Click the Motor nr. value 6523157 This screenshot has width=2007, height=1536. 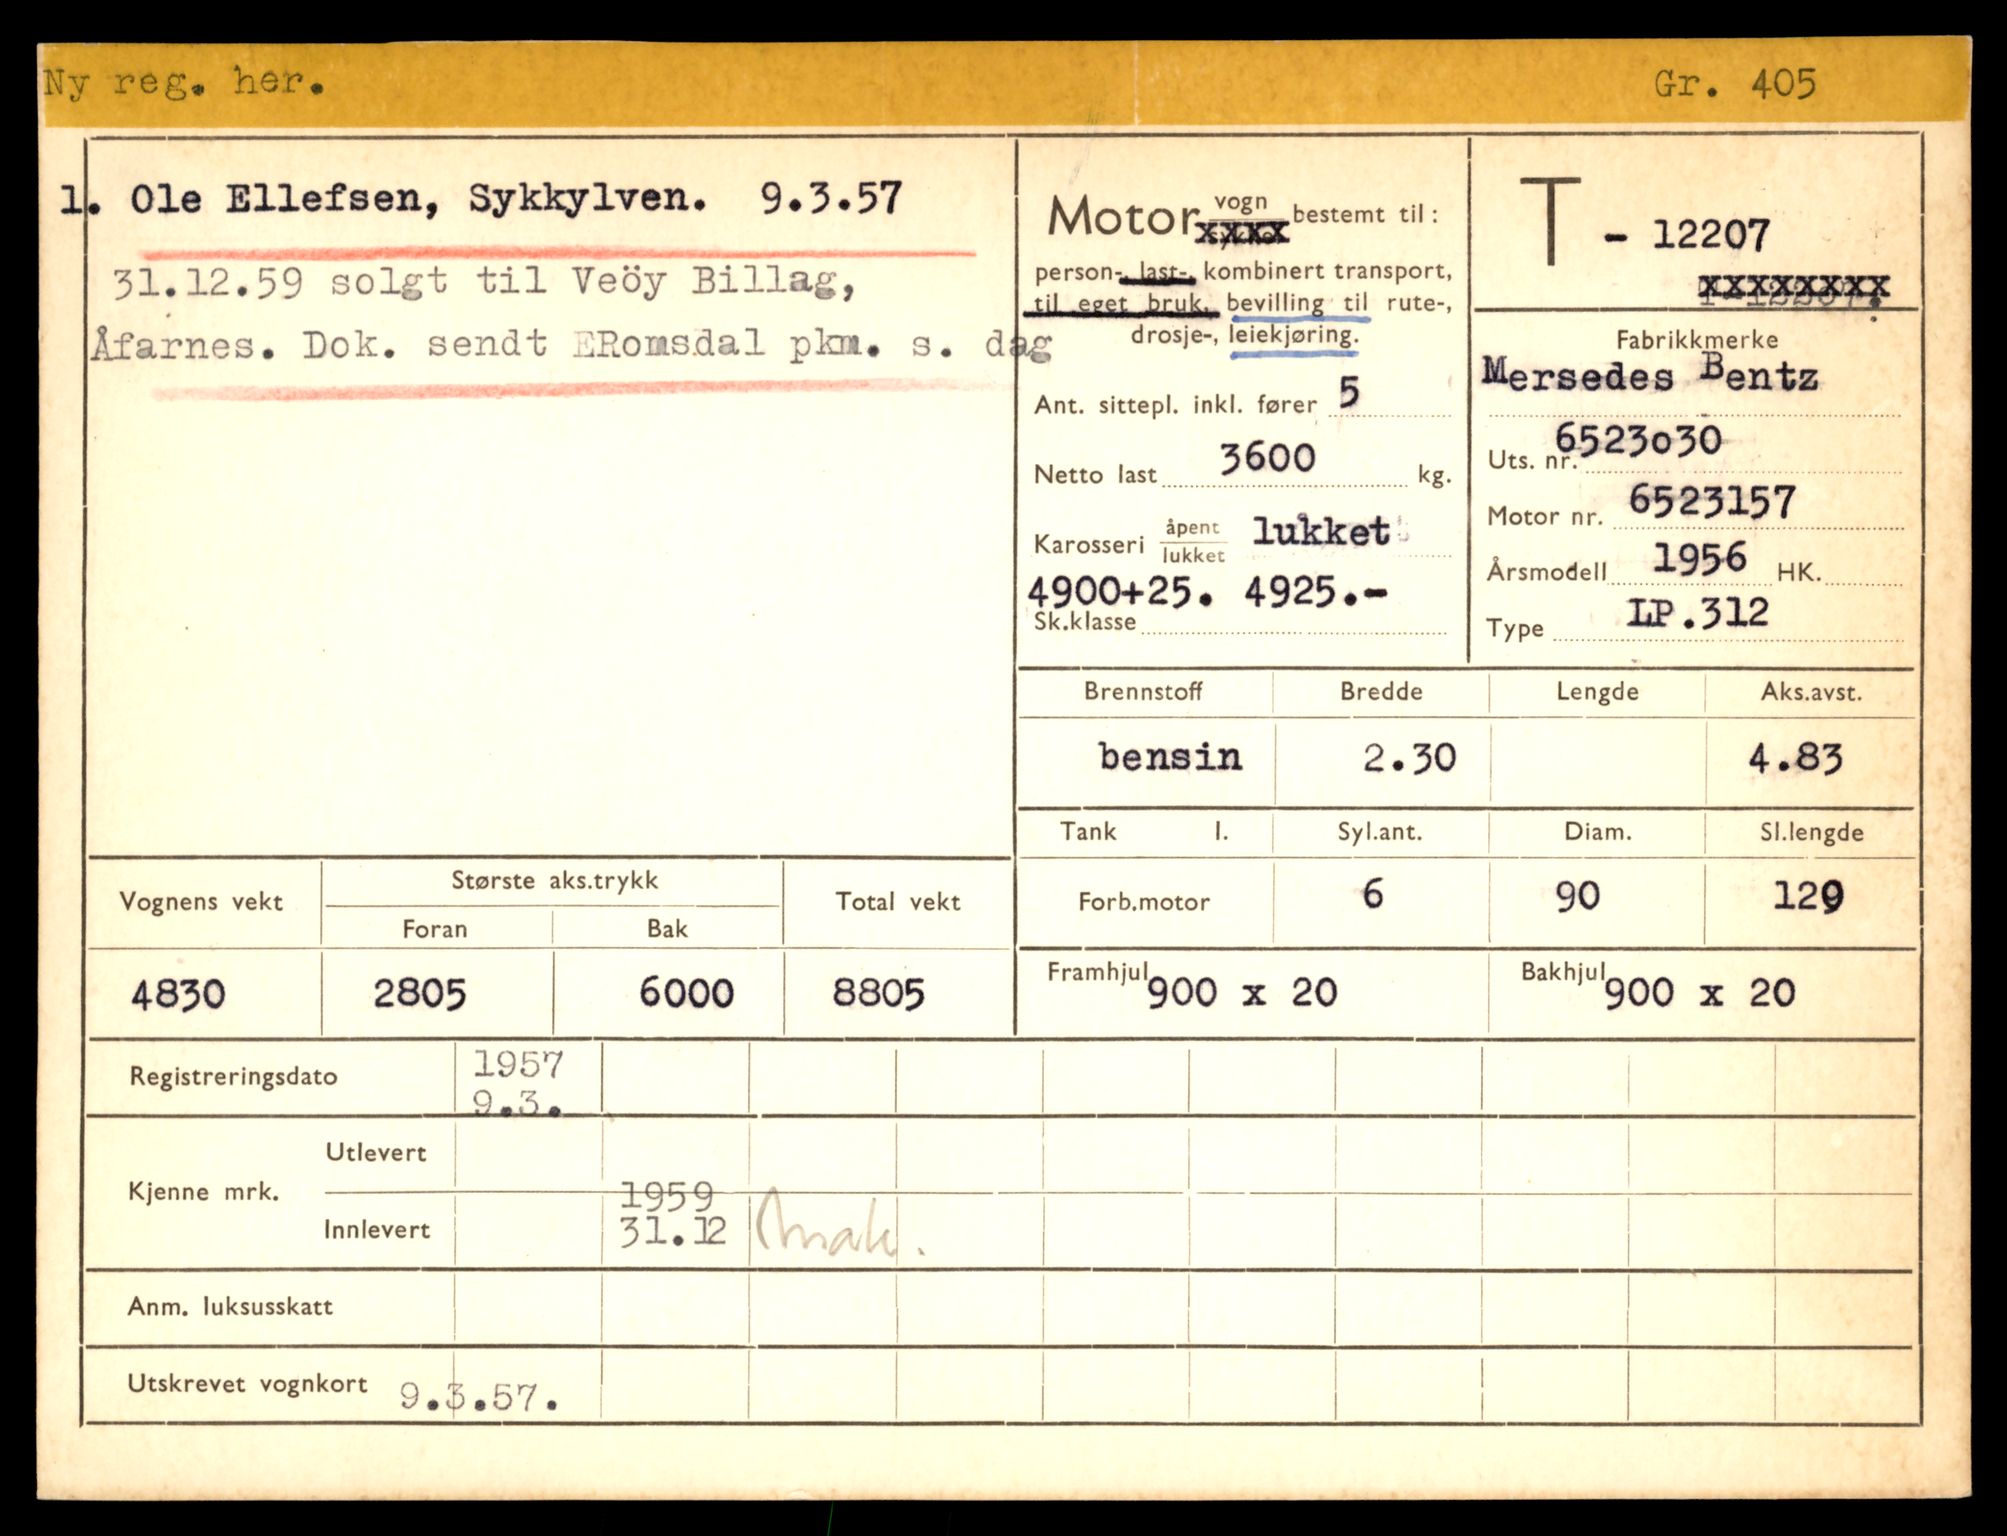pyautogui.click(x=1711, y=501)
